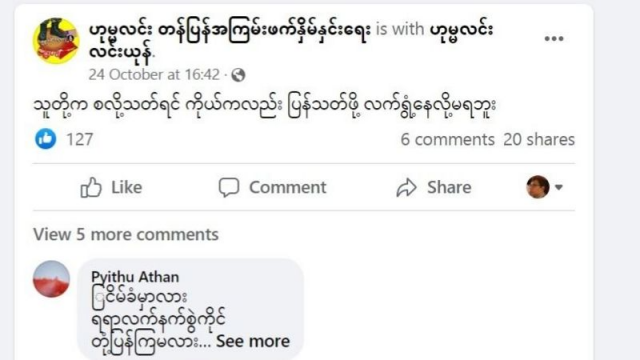Click the small commenter identity avatar
The width and height of the screenshot is (640, 360).
click(538, 187)
